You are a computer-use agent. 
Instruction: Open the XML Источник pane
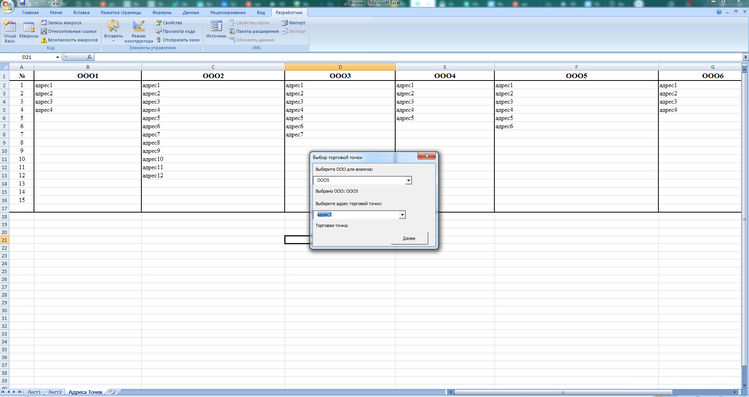[x=216, y=30]
